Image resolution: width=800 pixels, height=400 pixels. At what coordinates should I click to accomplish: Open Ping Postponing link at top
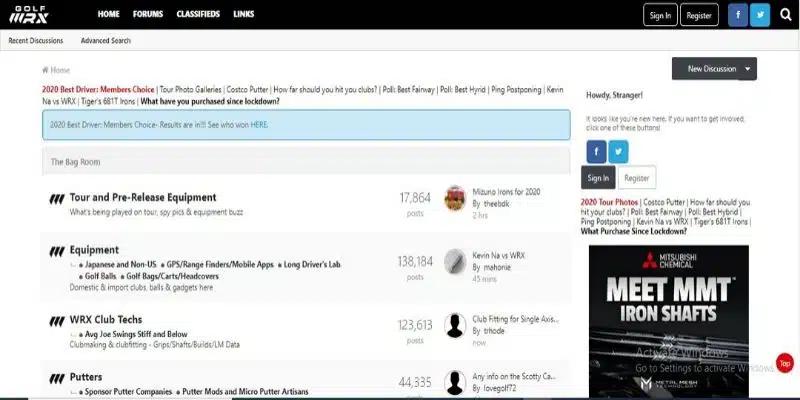(516, 89)
